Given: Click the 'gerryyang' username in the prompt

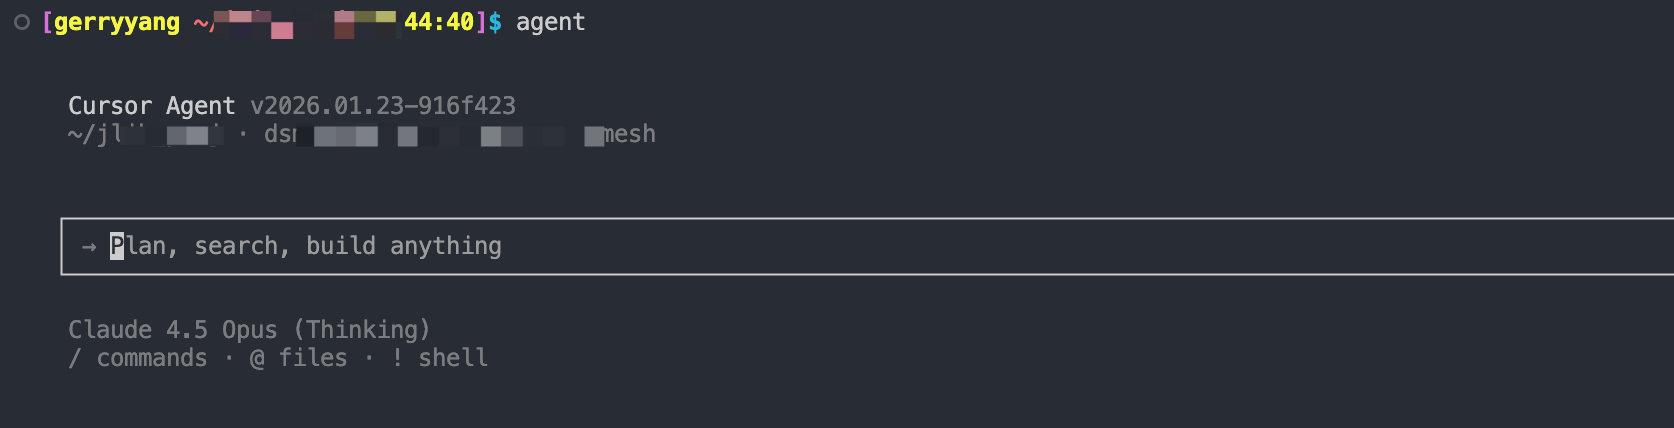Looking at the screenshot, I should coord(117,22).
